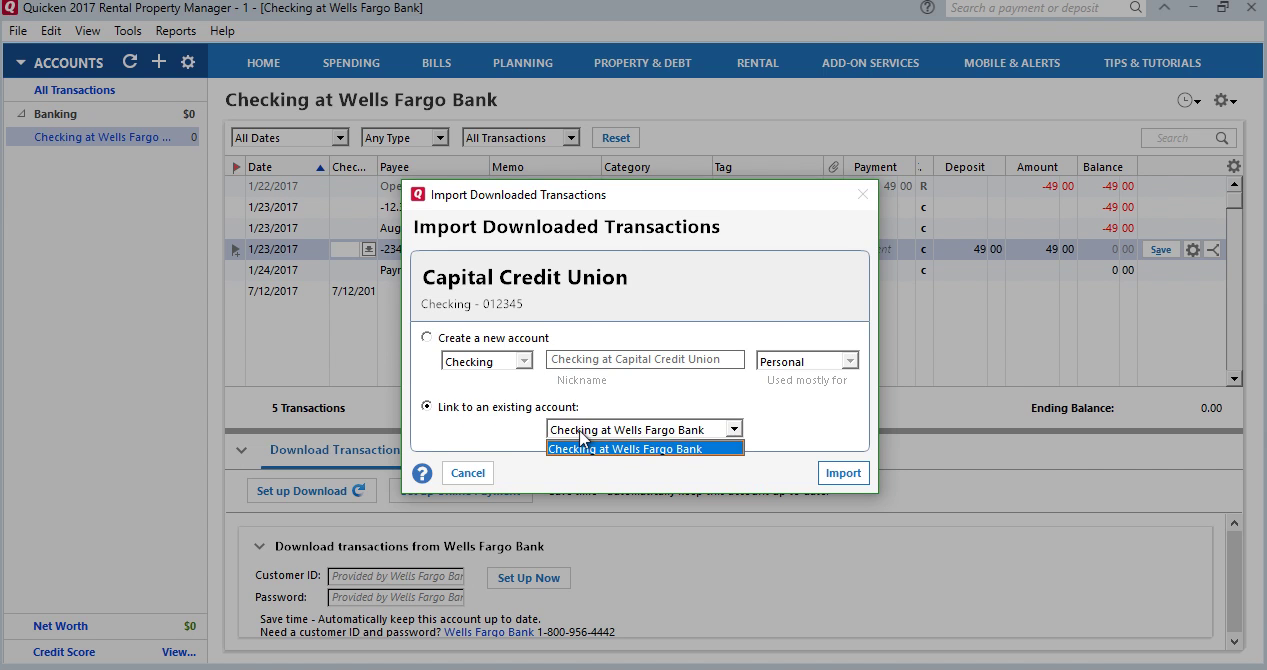This screenshot has width=1267, height=670.
Task: Open the Reports menu
Action: coord(176,31)
